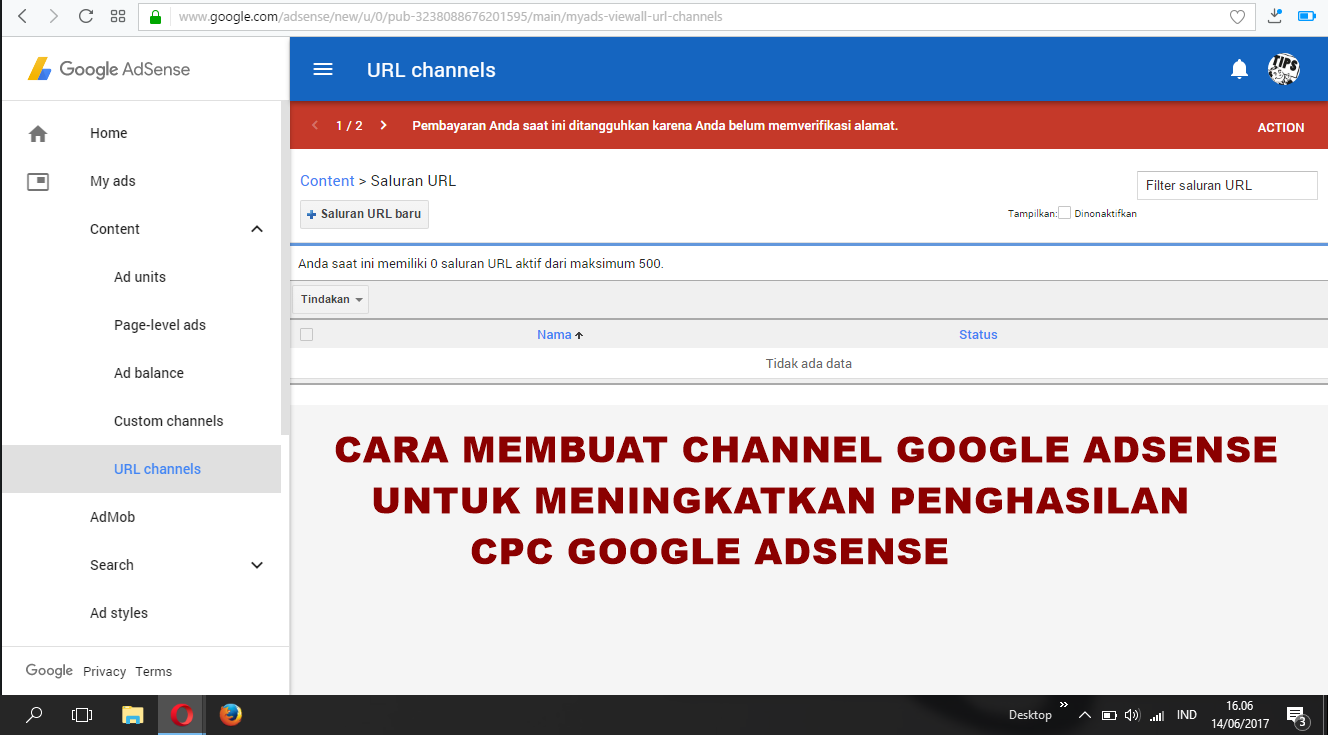The width and height of the screenshot is (1328, 735).
Task: Open Ad units menu item
Action: [x=140, y=277]
